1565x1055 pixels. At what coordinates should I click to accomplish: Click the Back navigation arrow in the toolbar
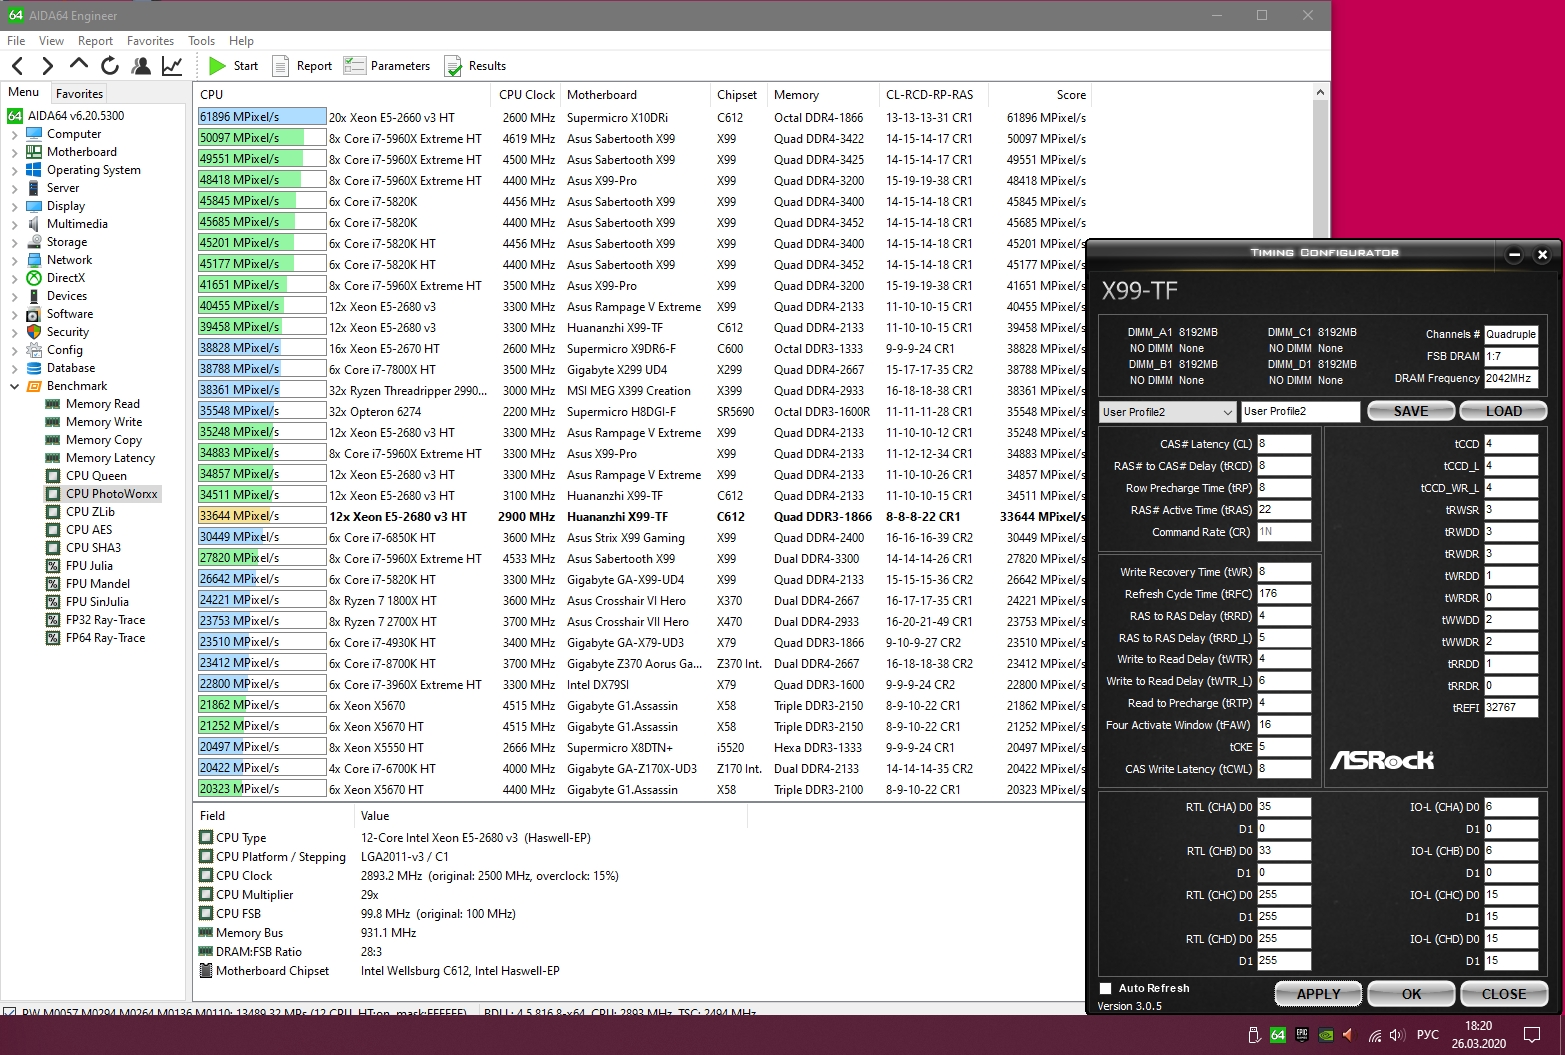[18, 66]
